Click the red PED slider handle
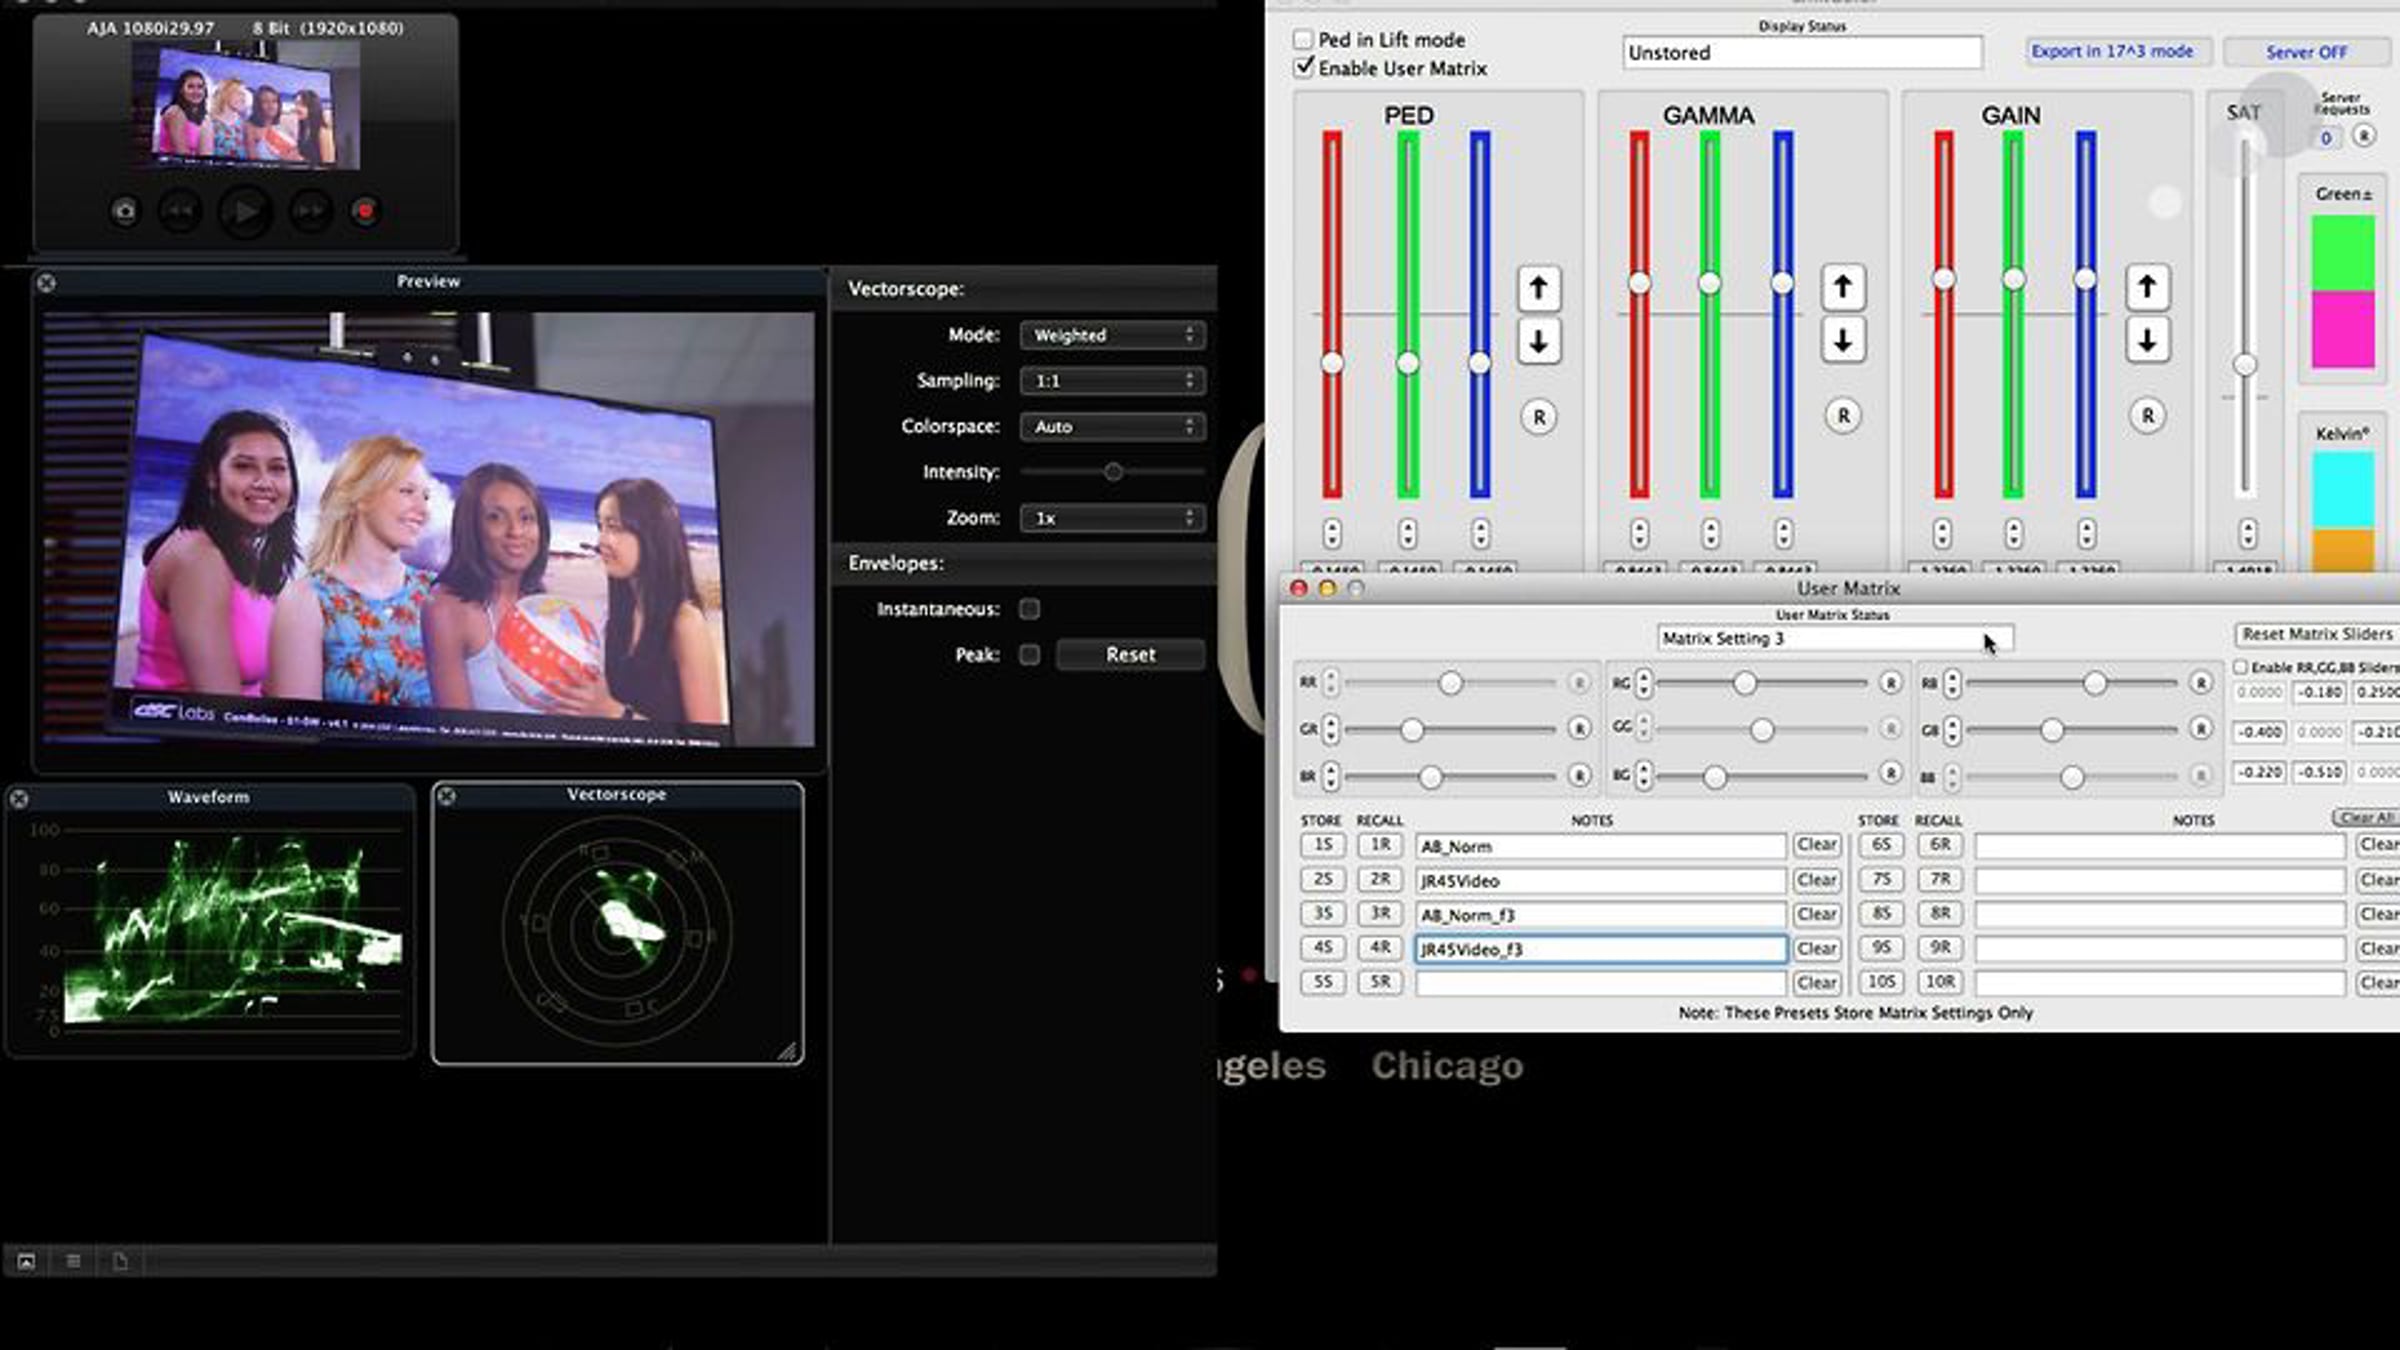 [1332, 363]
